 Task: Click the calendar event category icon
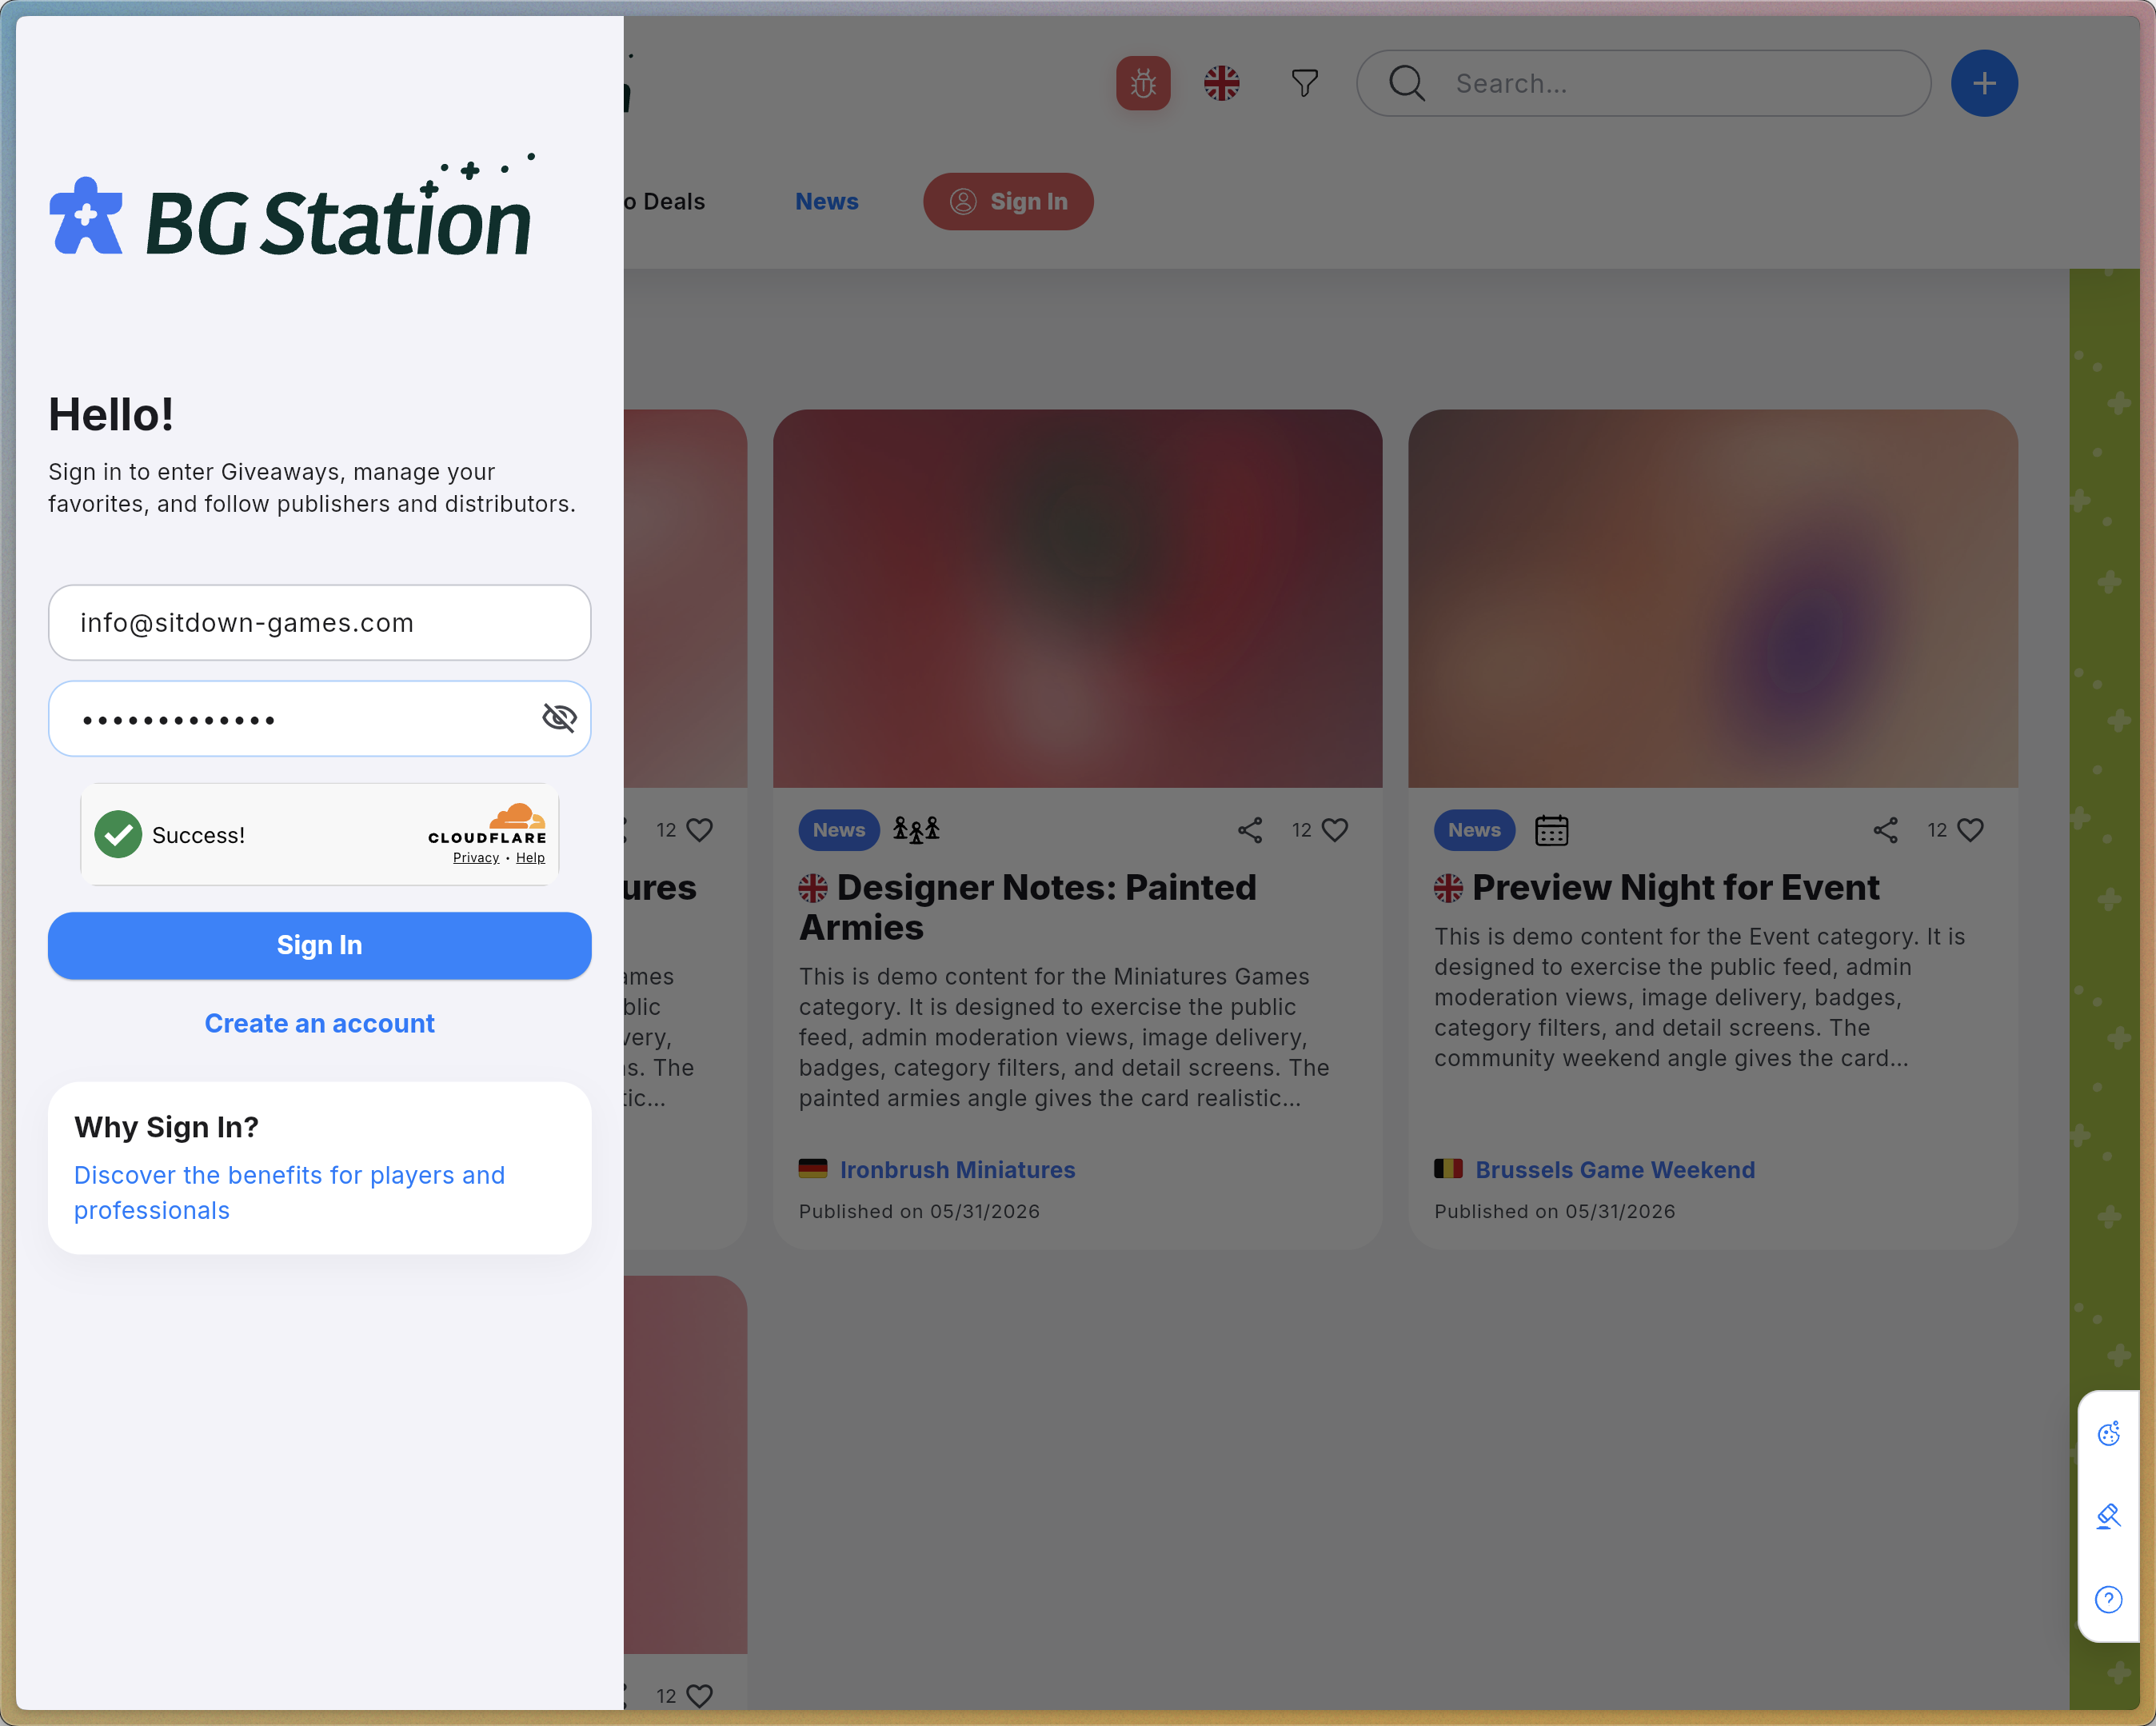[x=1551, y=830]
